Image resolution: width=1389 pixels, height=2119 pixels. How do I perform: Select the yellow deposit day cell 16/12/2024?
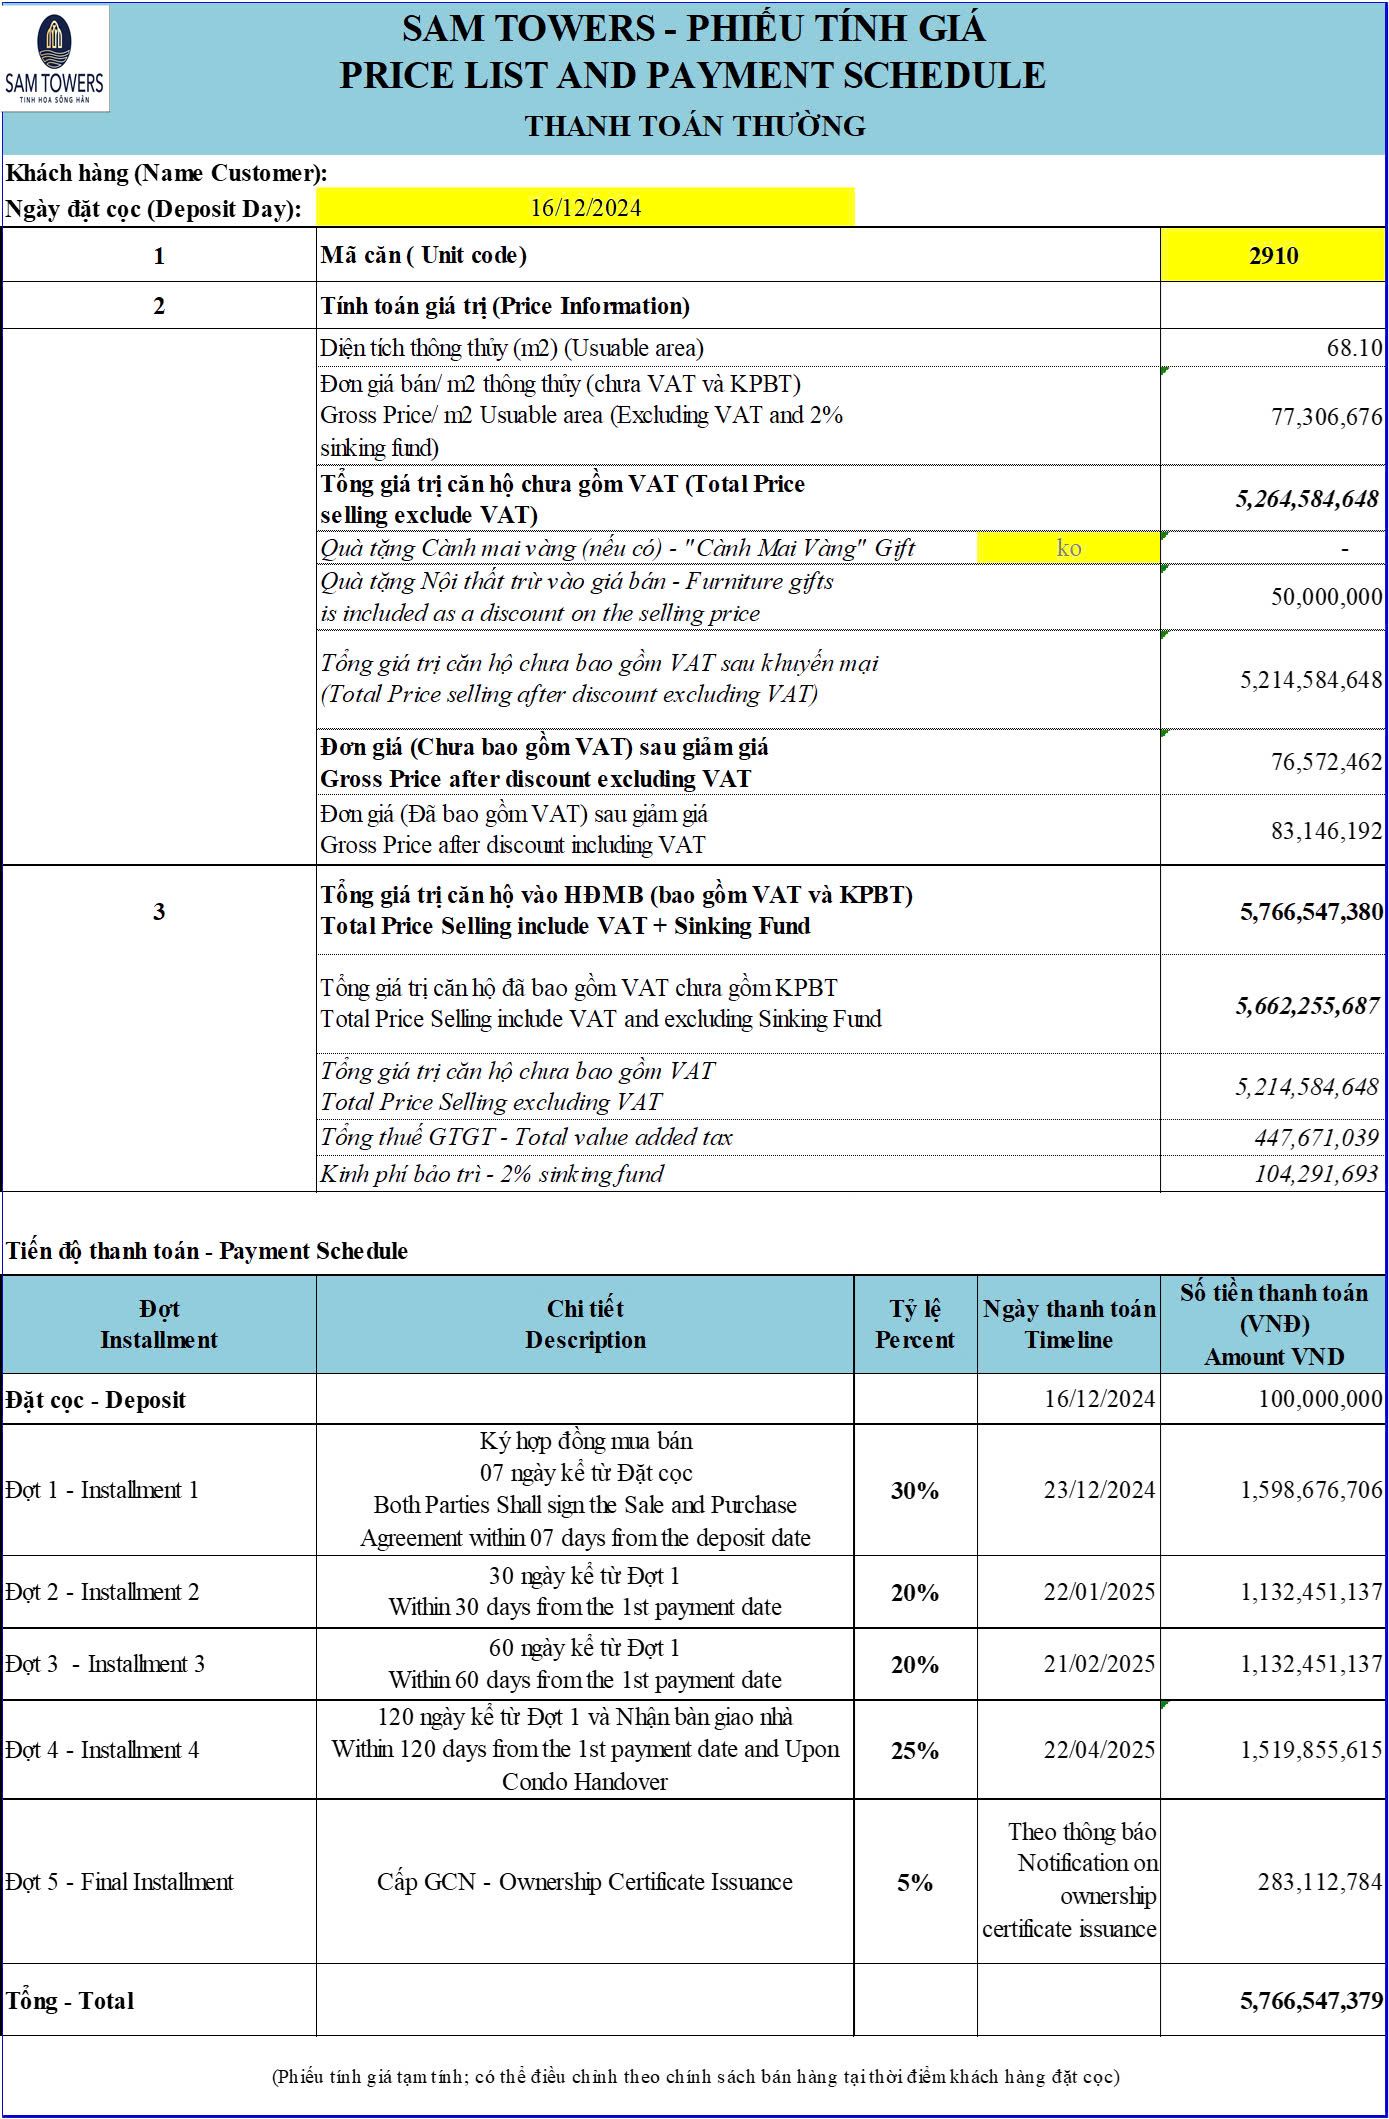(585, 208)
